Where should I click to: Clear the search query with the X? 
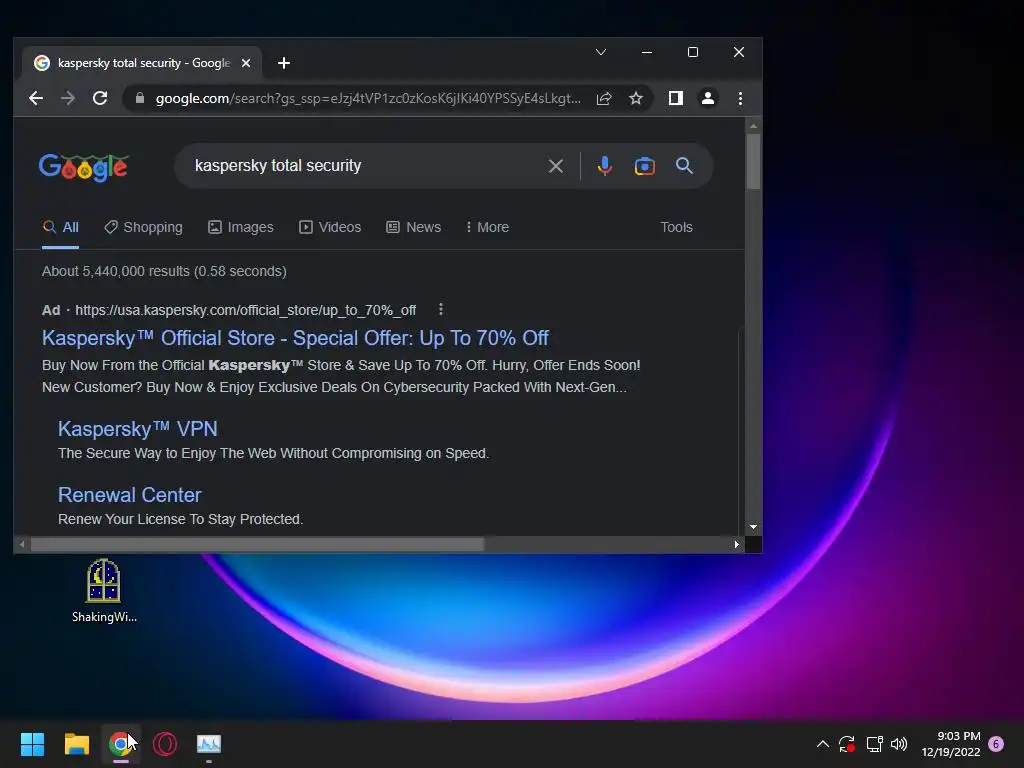tap(556, 166)
